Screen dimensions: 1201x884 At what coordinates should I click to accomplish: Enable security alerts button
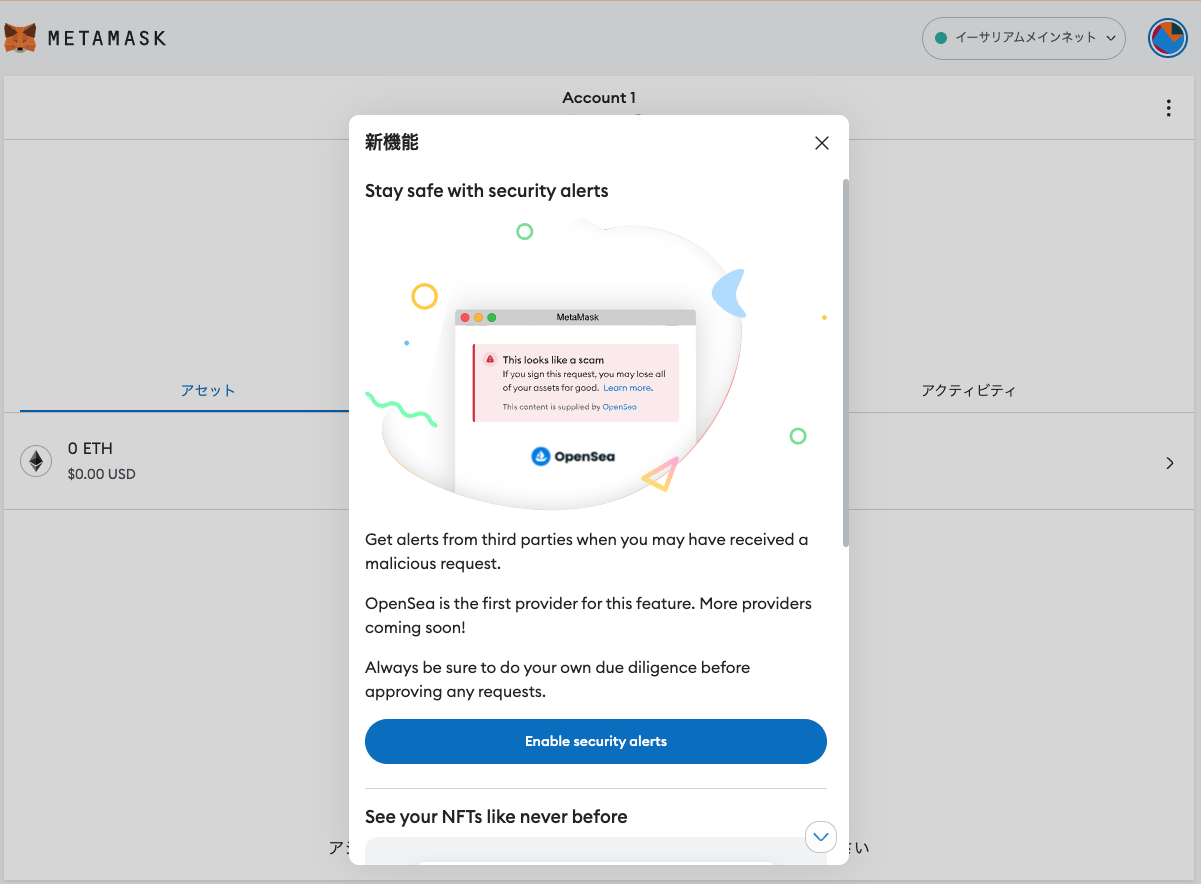596,741
